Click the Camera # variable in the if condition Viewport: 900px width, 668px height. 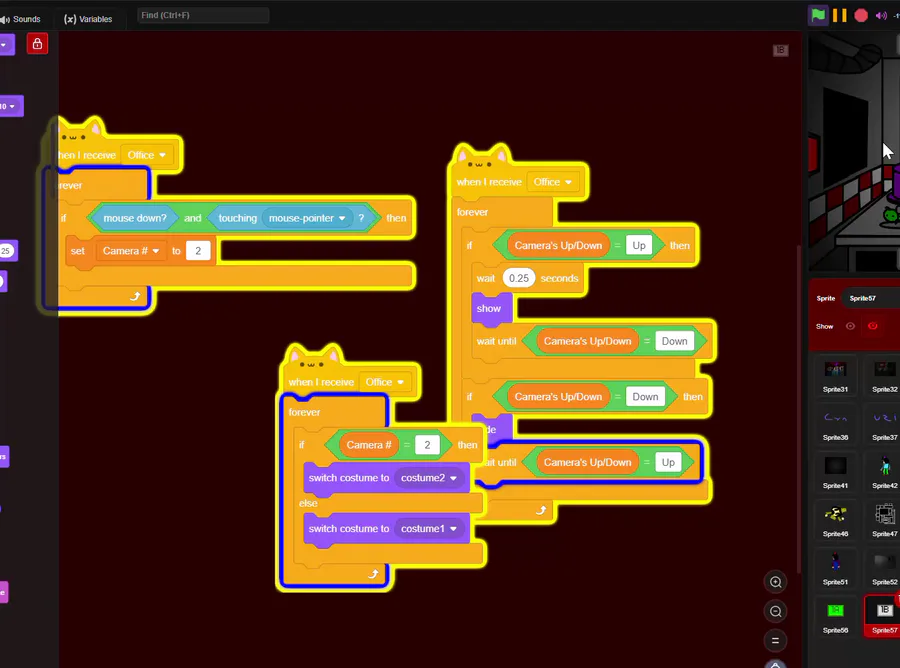[x=368, y=445]
